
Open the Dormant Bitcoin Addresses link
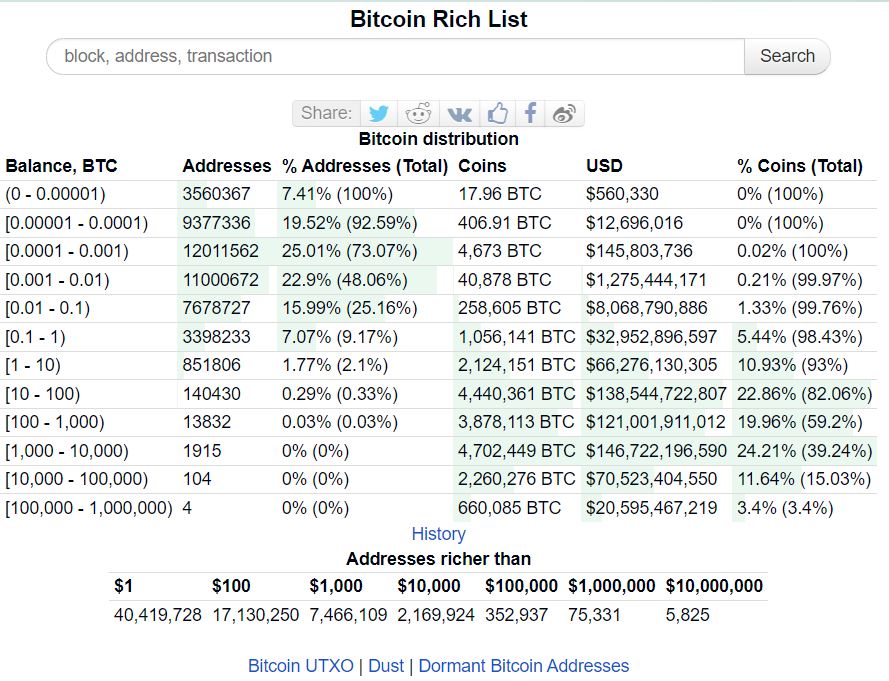[523, 665]
